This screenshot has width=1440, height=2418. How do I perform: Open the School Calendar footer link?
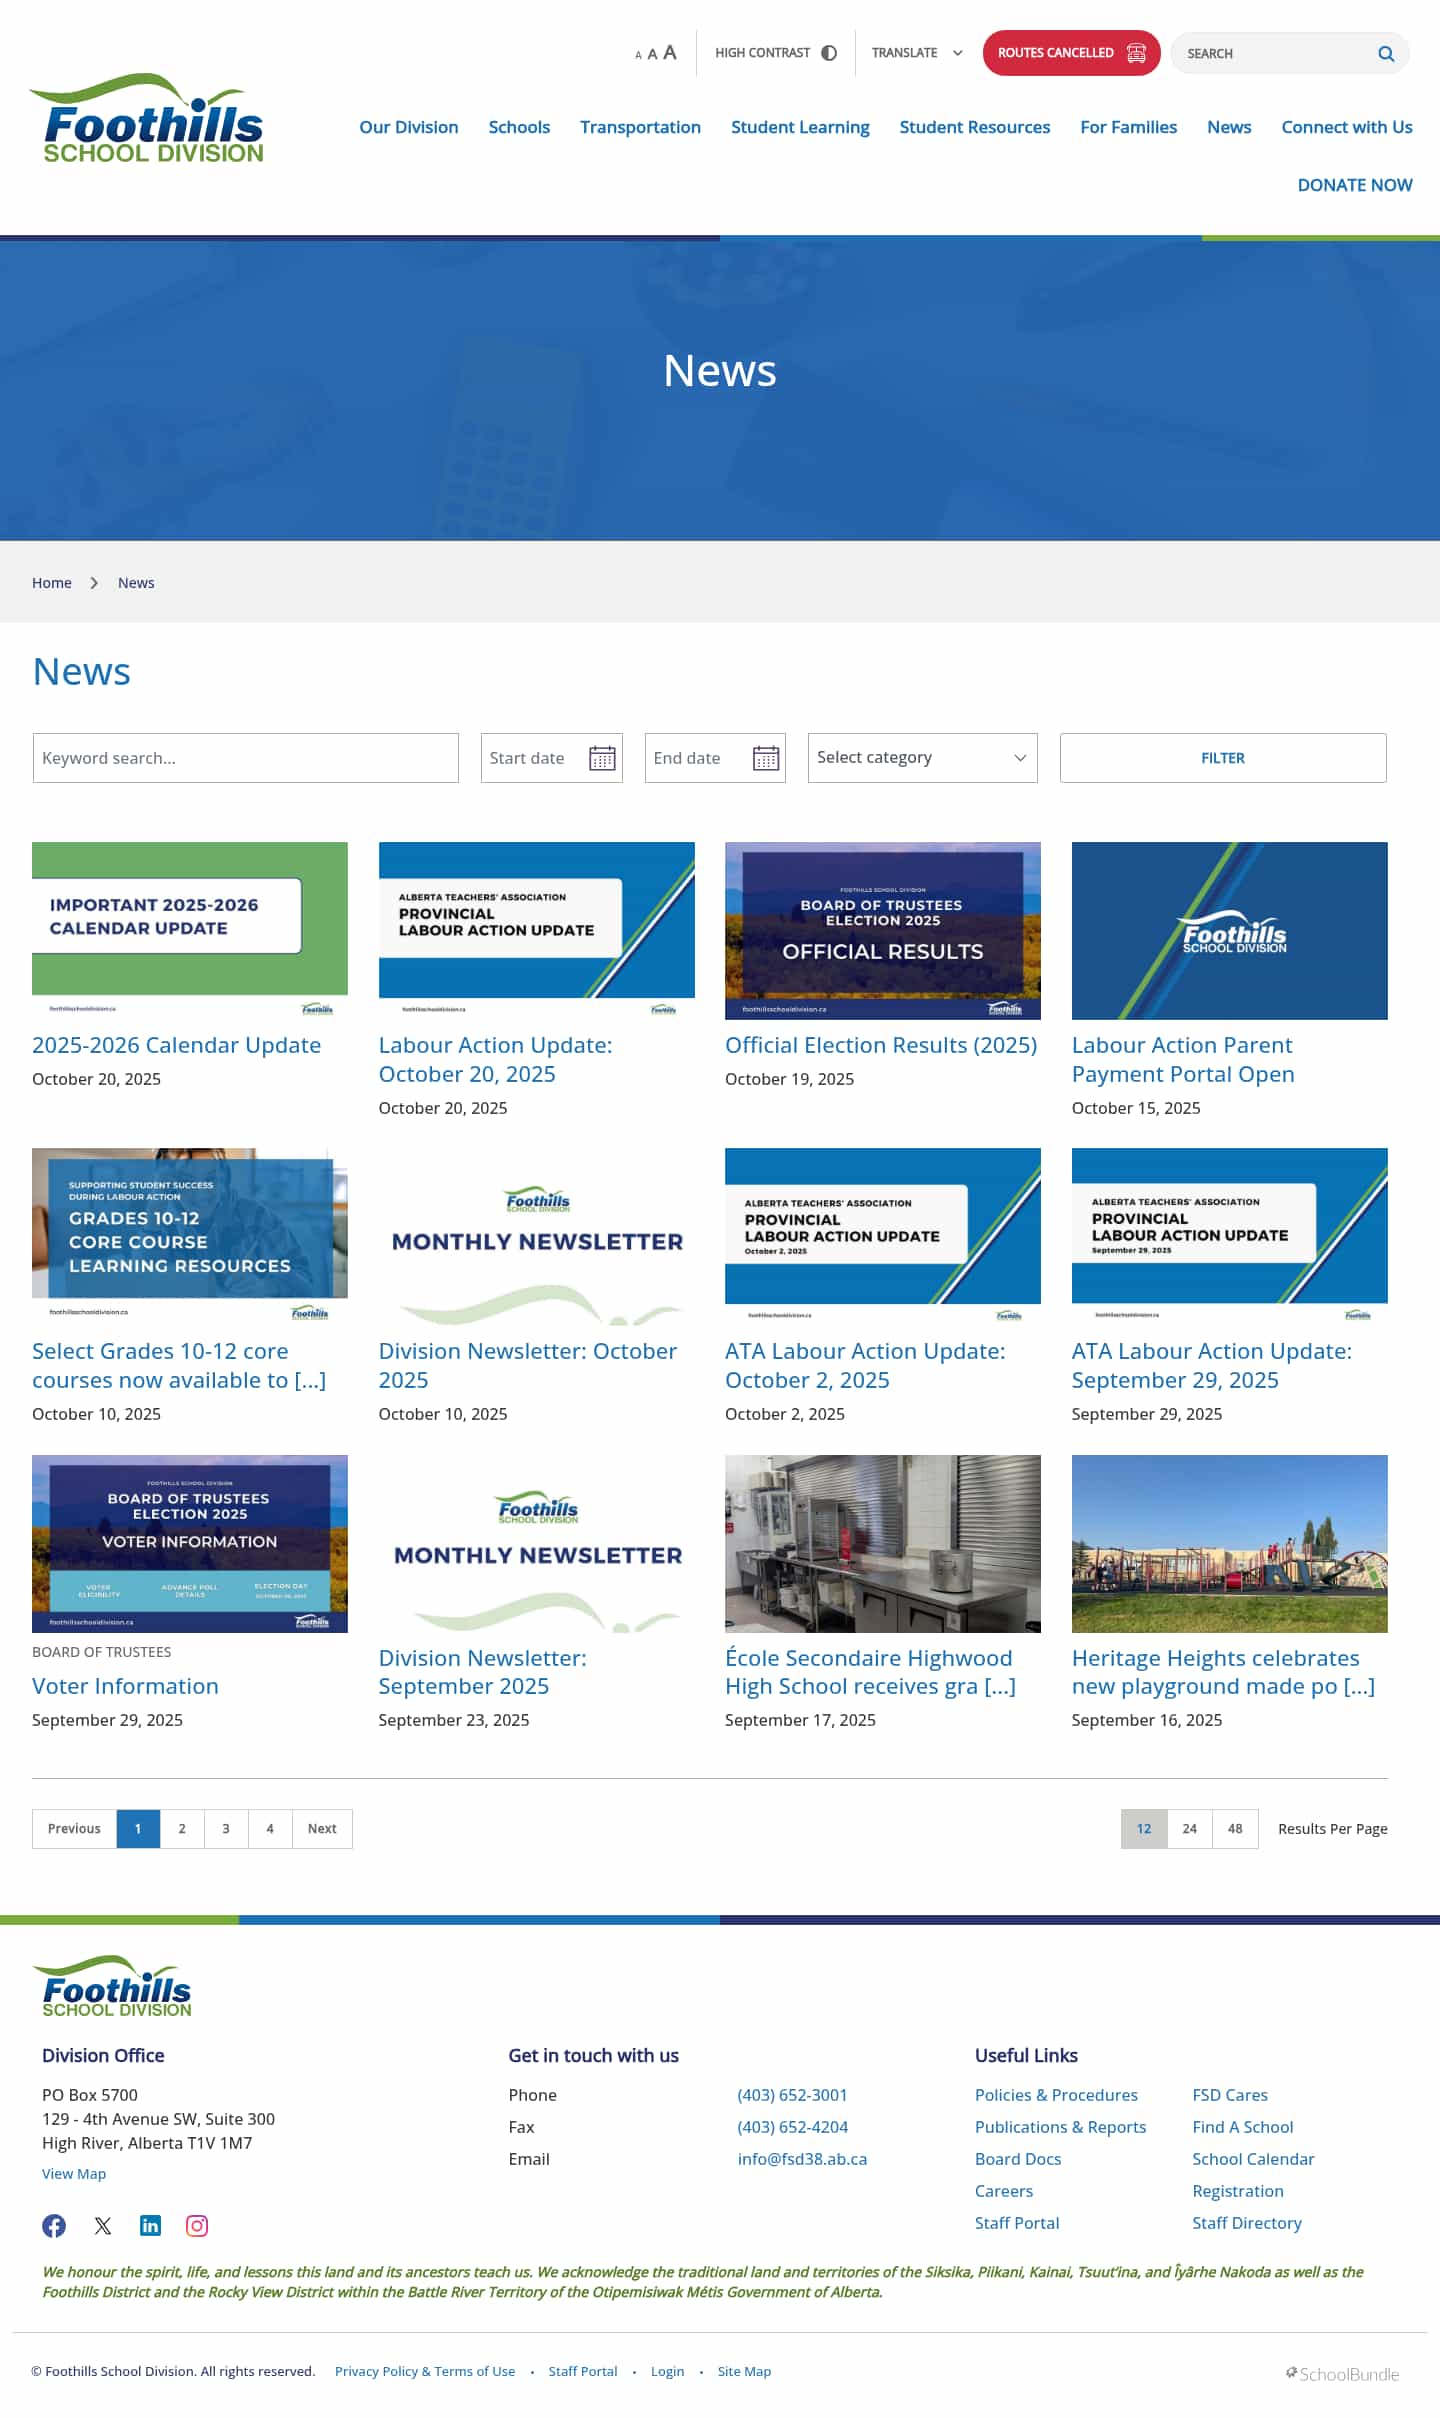click(x=1253, y=2159)
